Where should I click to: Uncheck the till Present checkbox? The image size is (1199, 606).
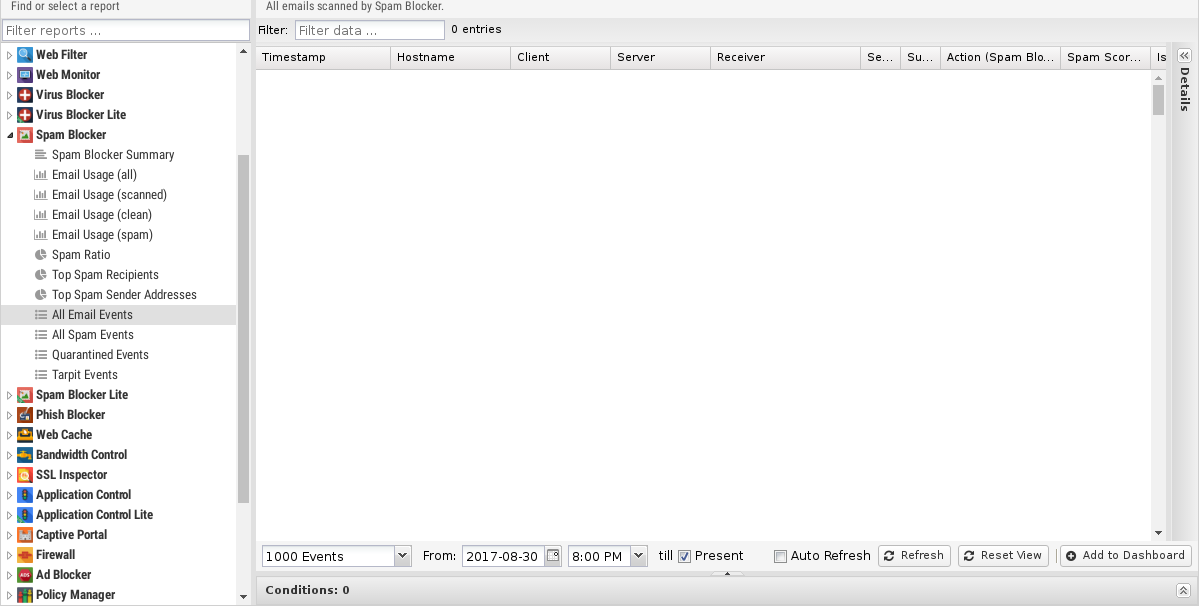click(685, 556)
